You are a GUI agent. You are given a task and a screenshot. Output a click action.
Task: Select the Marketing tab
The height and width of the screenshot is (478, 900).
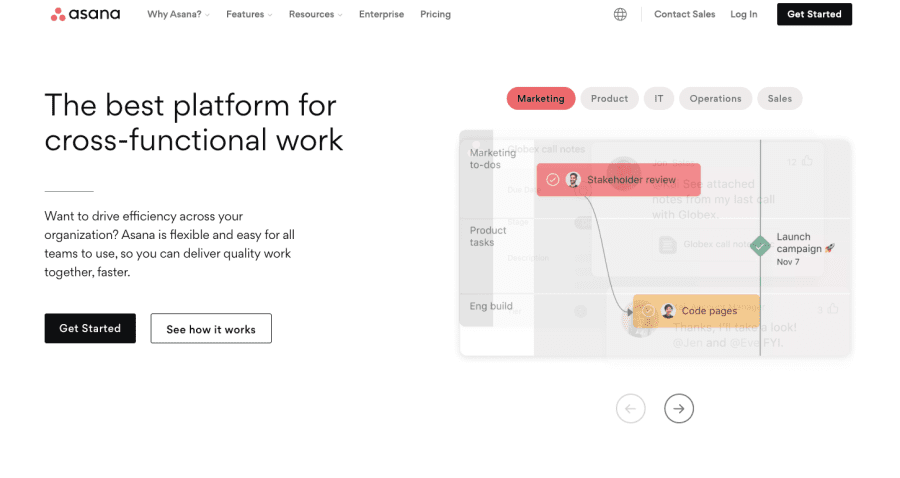click(541, 98)
